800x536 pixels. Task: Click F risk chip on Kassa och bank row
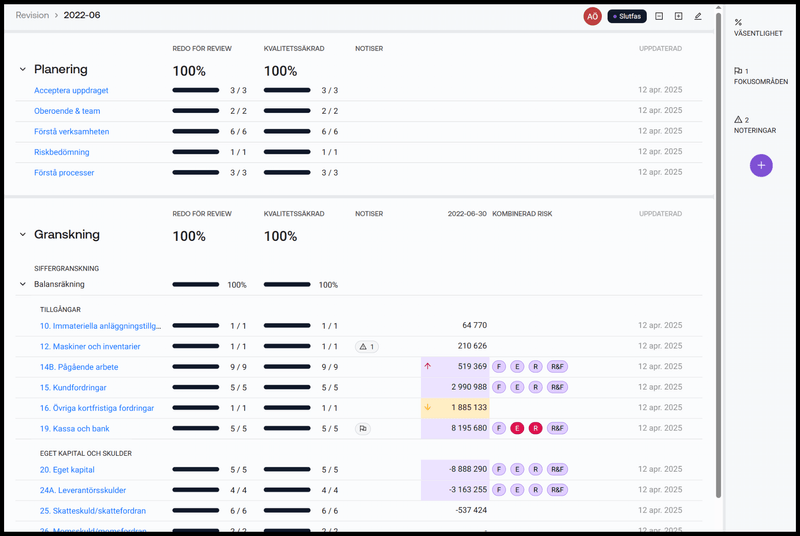[499, 428]
